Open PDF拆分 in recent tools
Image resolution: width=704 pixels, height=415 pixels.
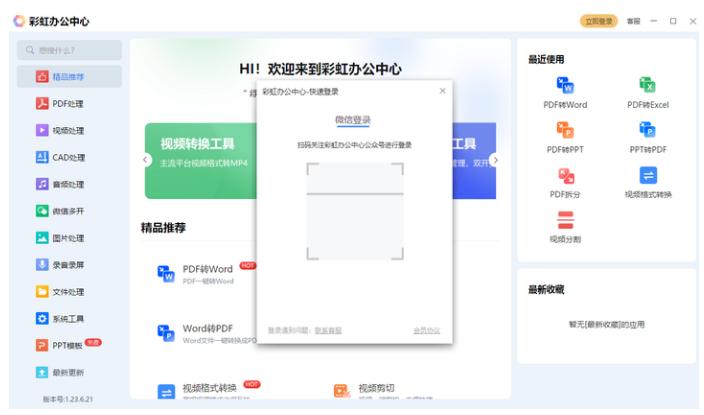pos(565,183)
